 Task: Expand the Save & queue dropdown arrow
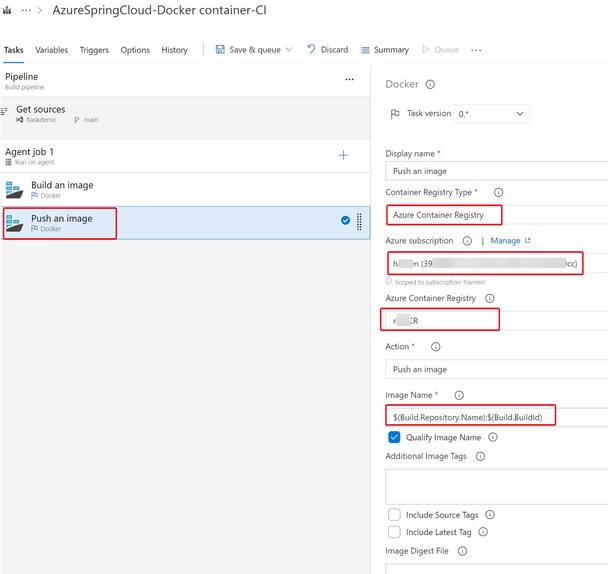click(289, 49)
